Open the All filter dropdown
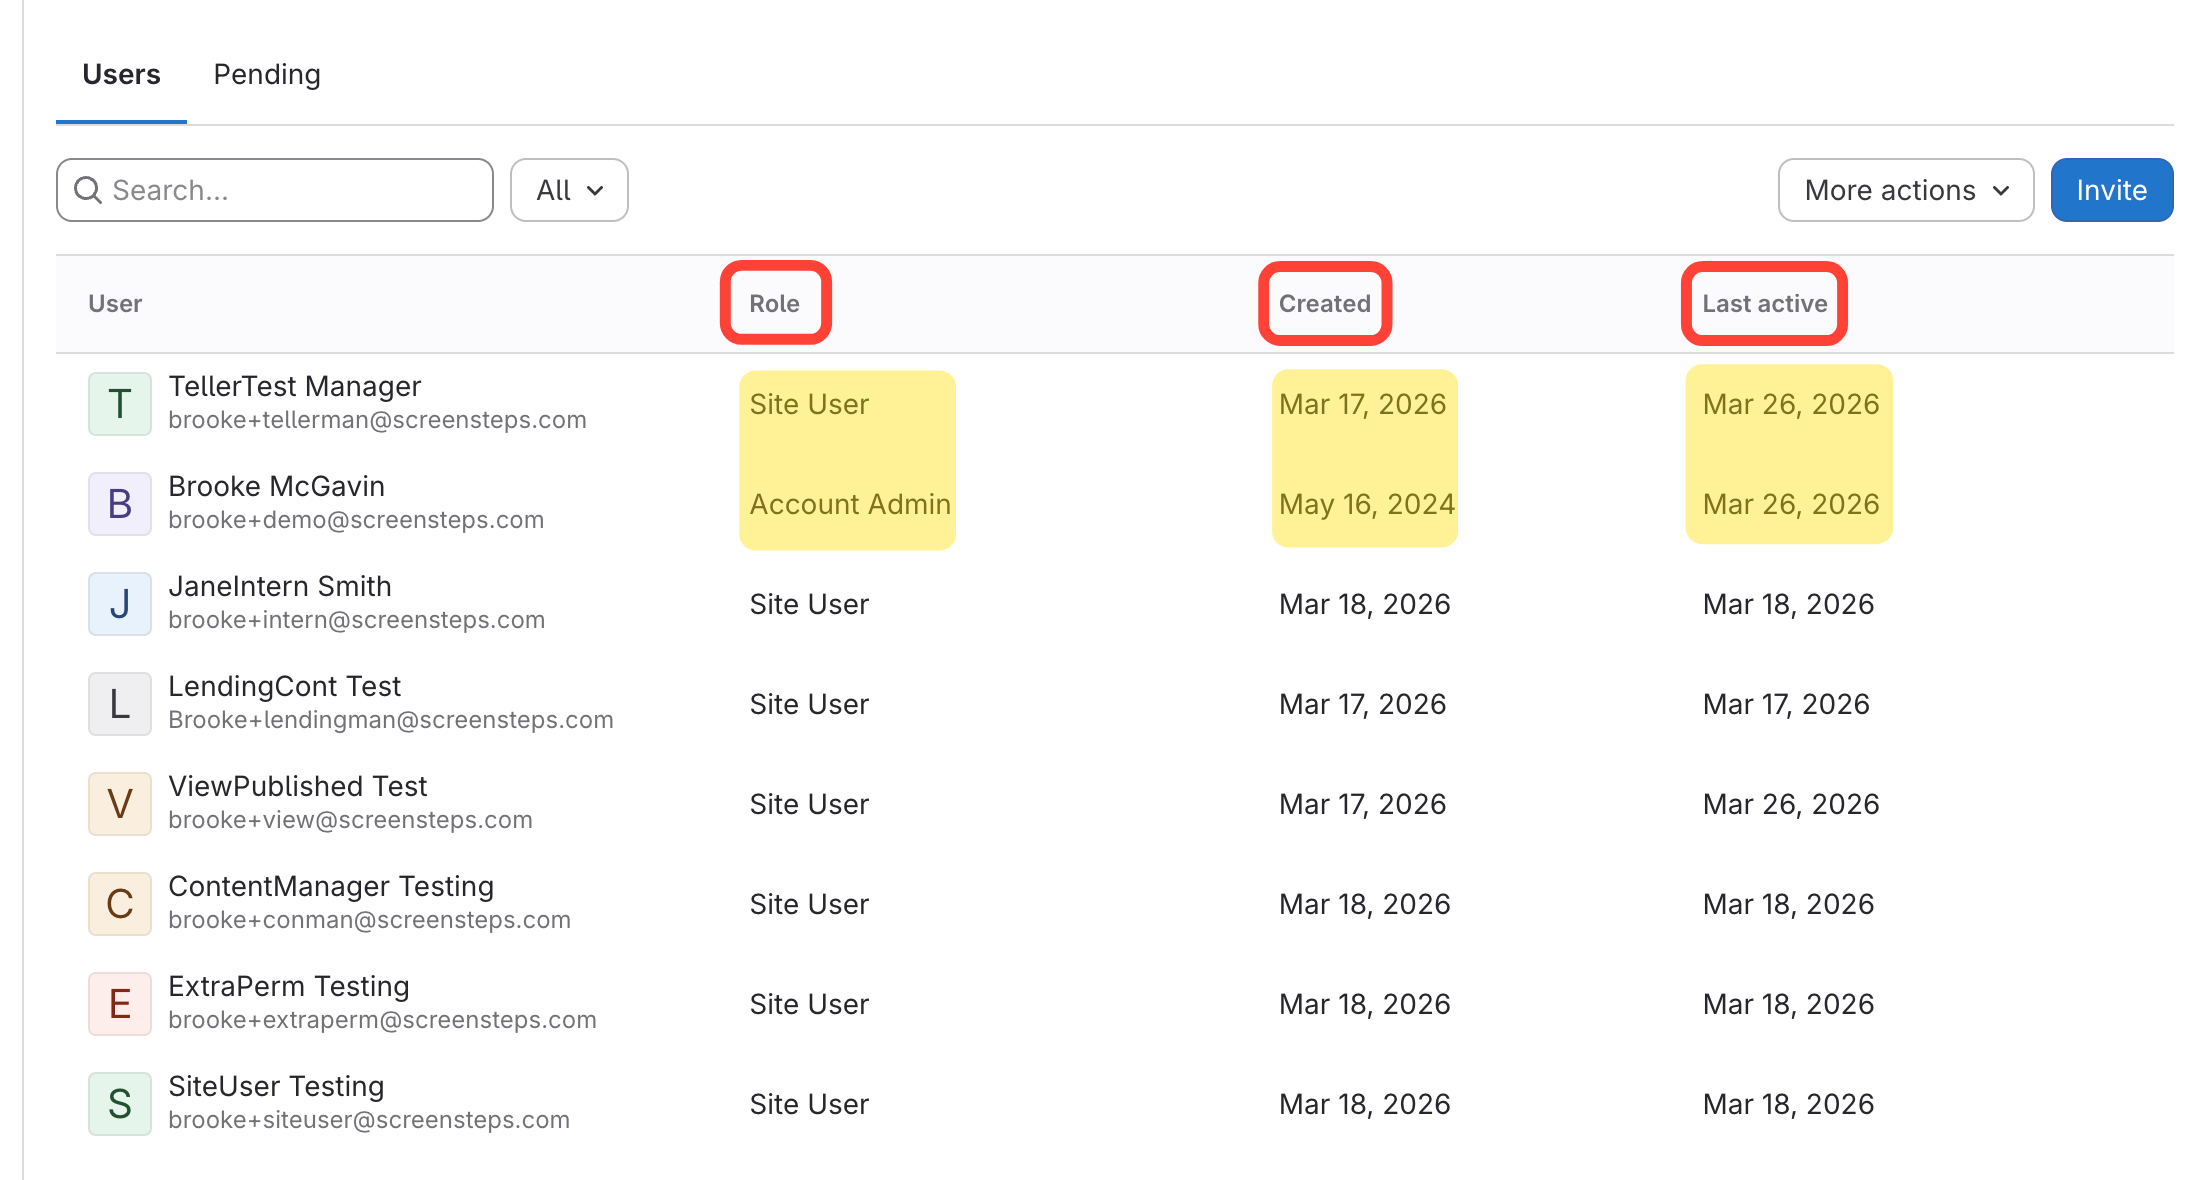2190x1180 pixels. click(569, 190)
